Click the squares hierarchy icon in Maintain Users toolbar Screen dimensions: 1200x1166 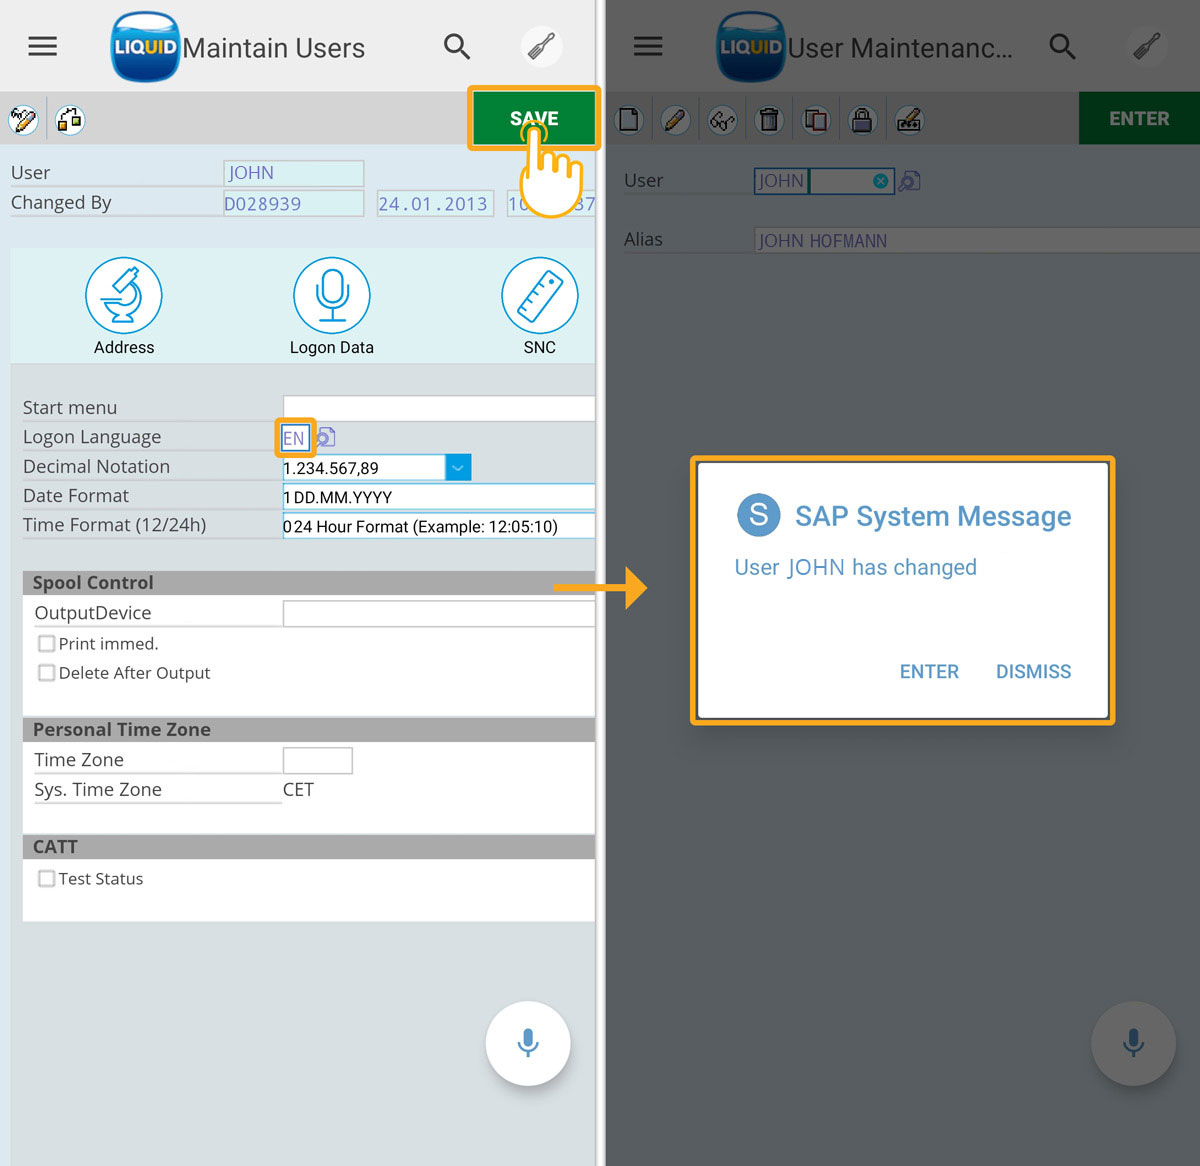coord(70,120)
